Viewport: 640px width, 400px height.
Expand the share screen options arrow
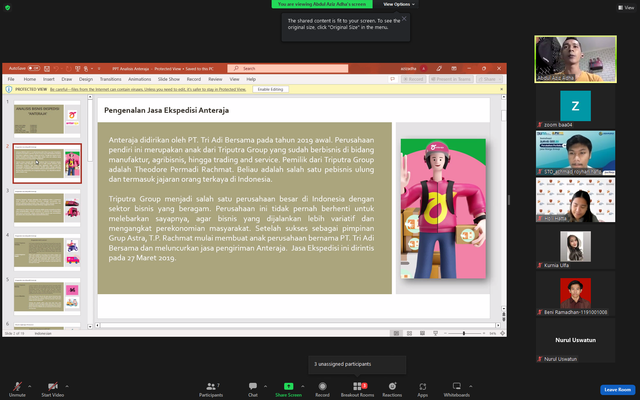pyautogui.click(x=302, y=386)
